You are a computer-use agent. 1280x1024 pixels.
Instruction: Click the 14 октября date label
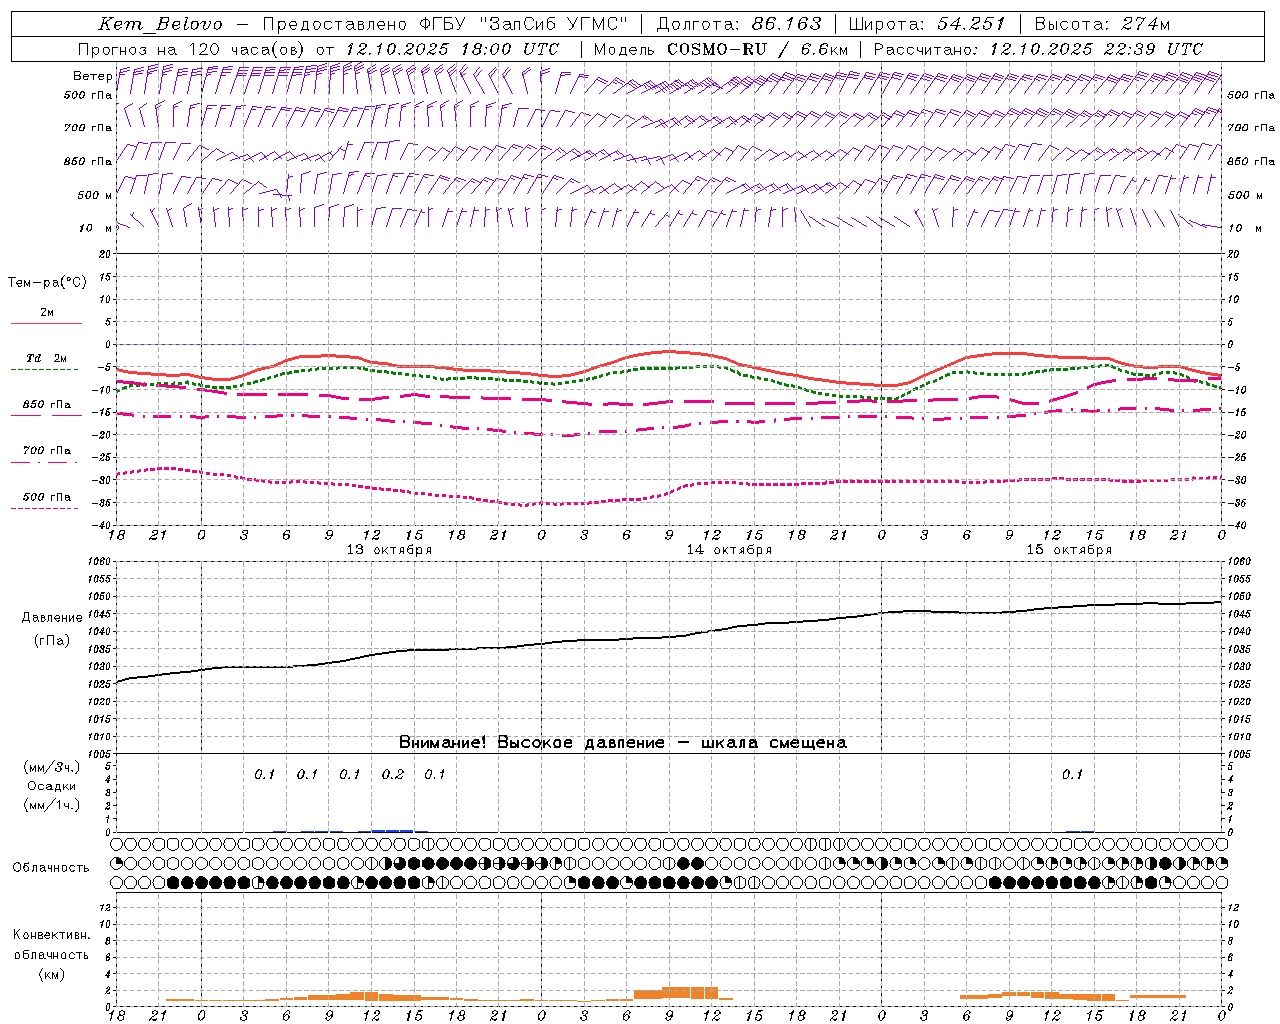pyautogui.click(x=729, y=550)
